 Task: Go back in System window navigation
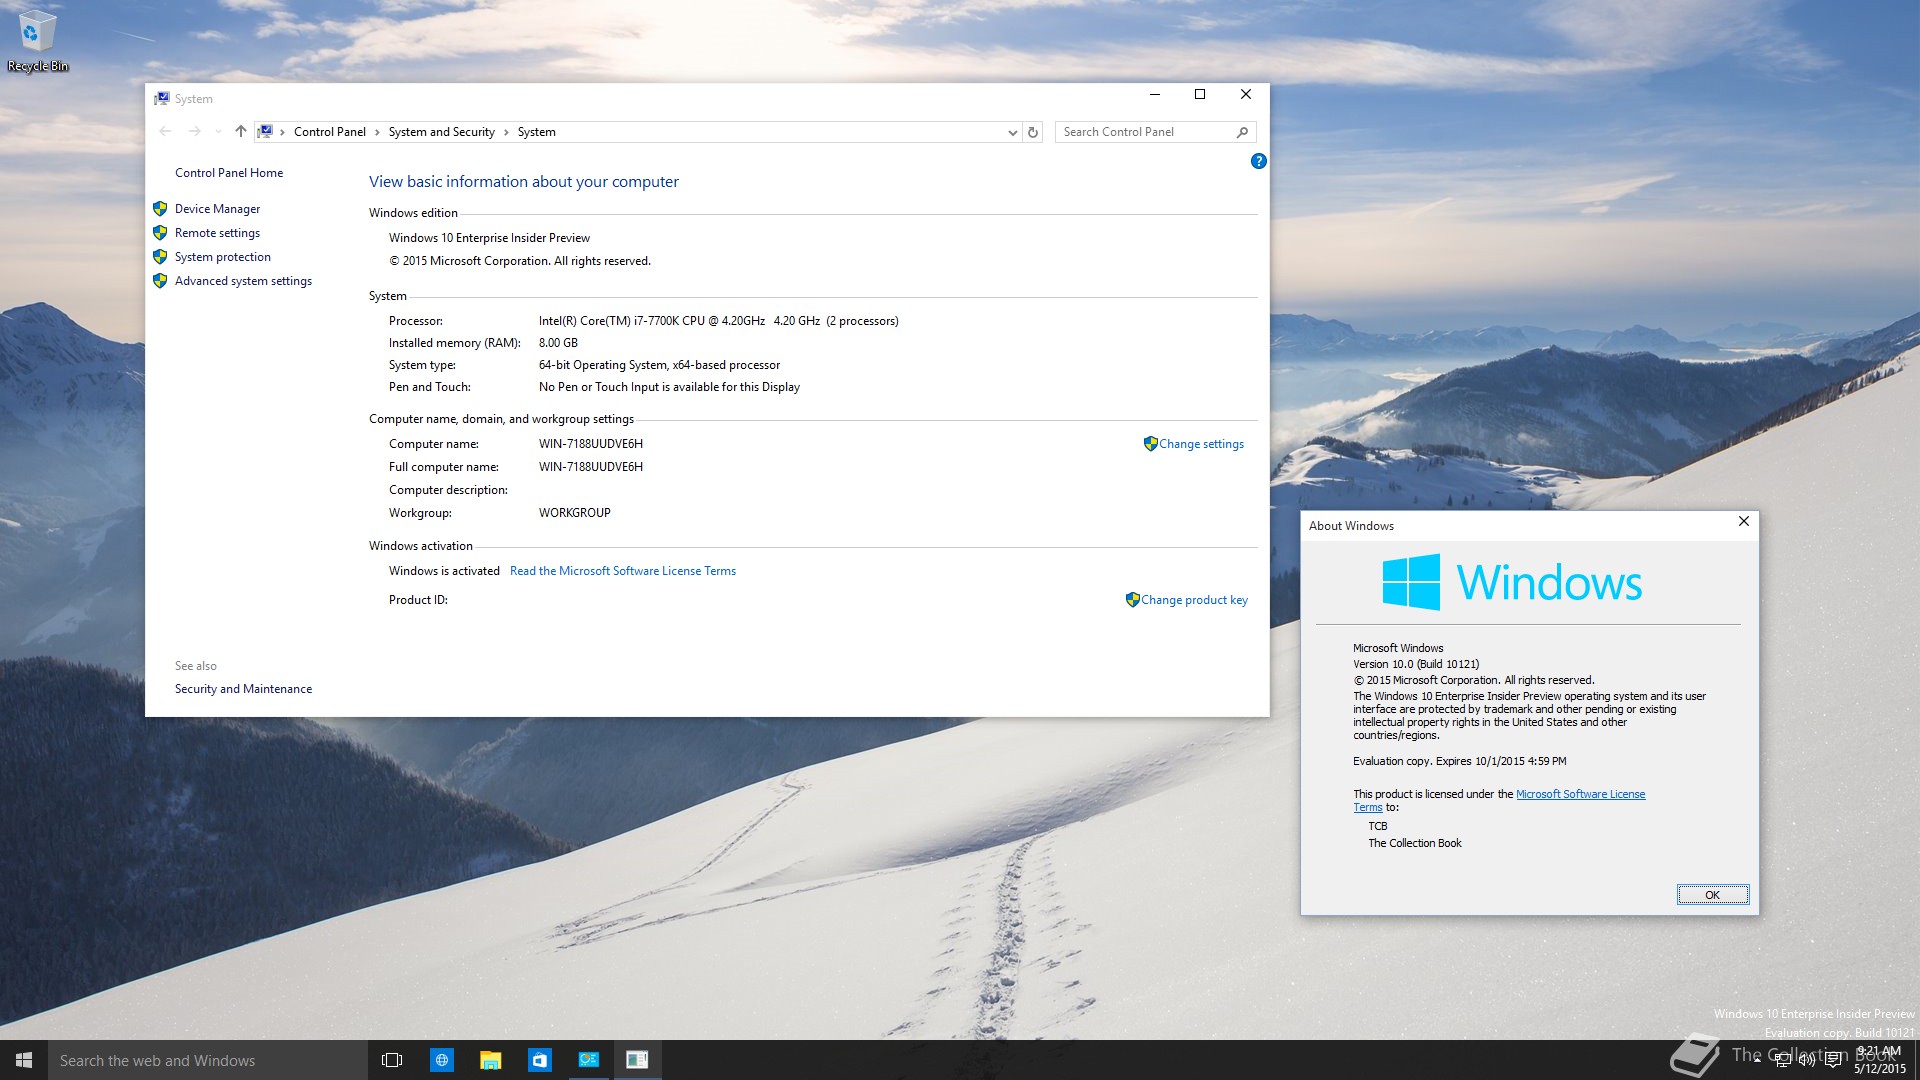point(165,131)
